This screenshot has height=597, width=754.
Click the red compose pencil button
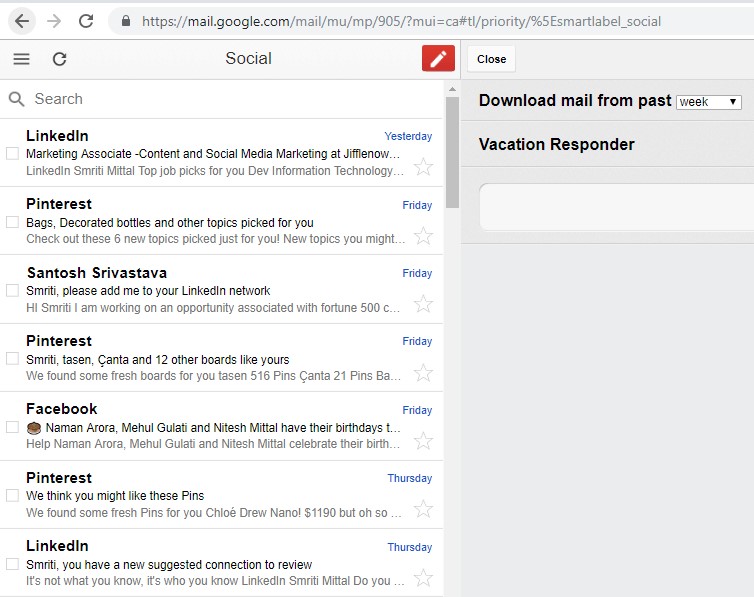[x=438, y=59]
